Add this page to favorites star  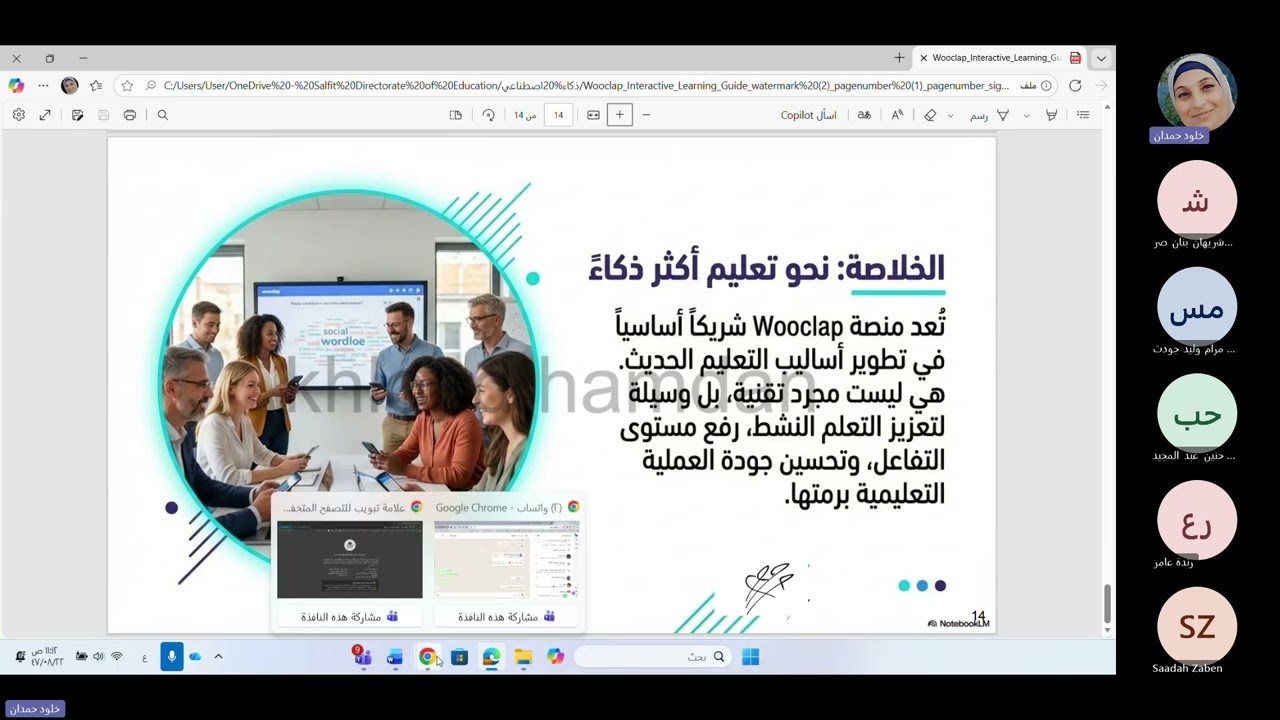[x=127, y=86]
